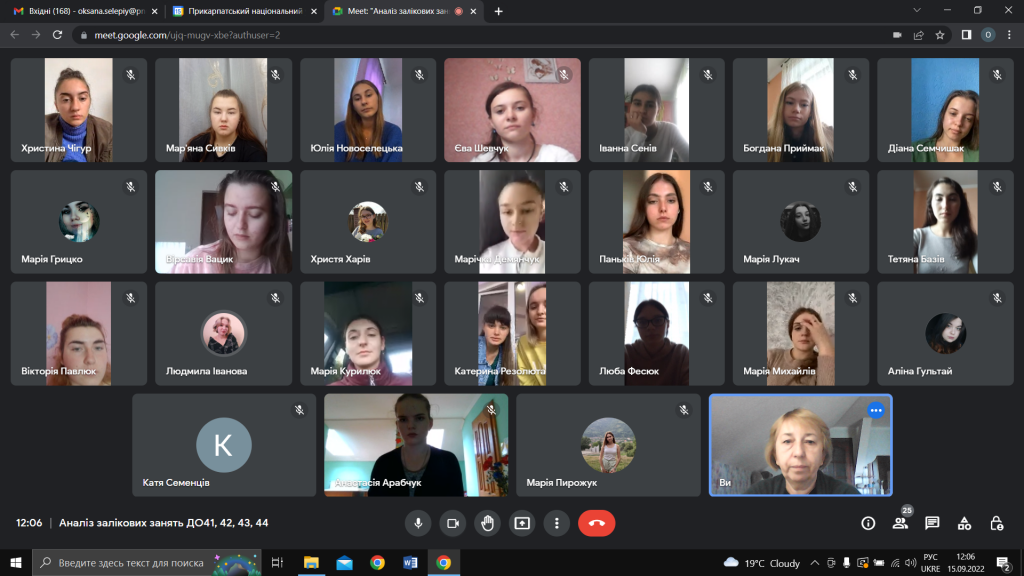Open host controls lock icon

point(996,523)
